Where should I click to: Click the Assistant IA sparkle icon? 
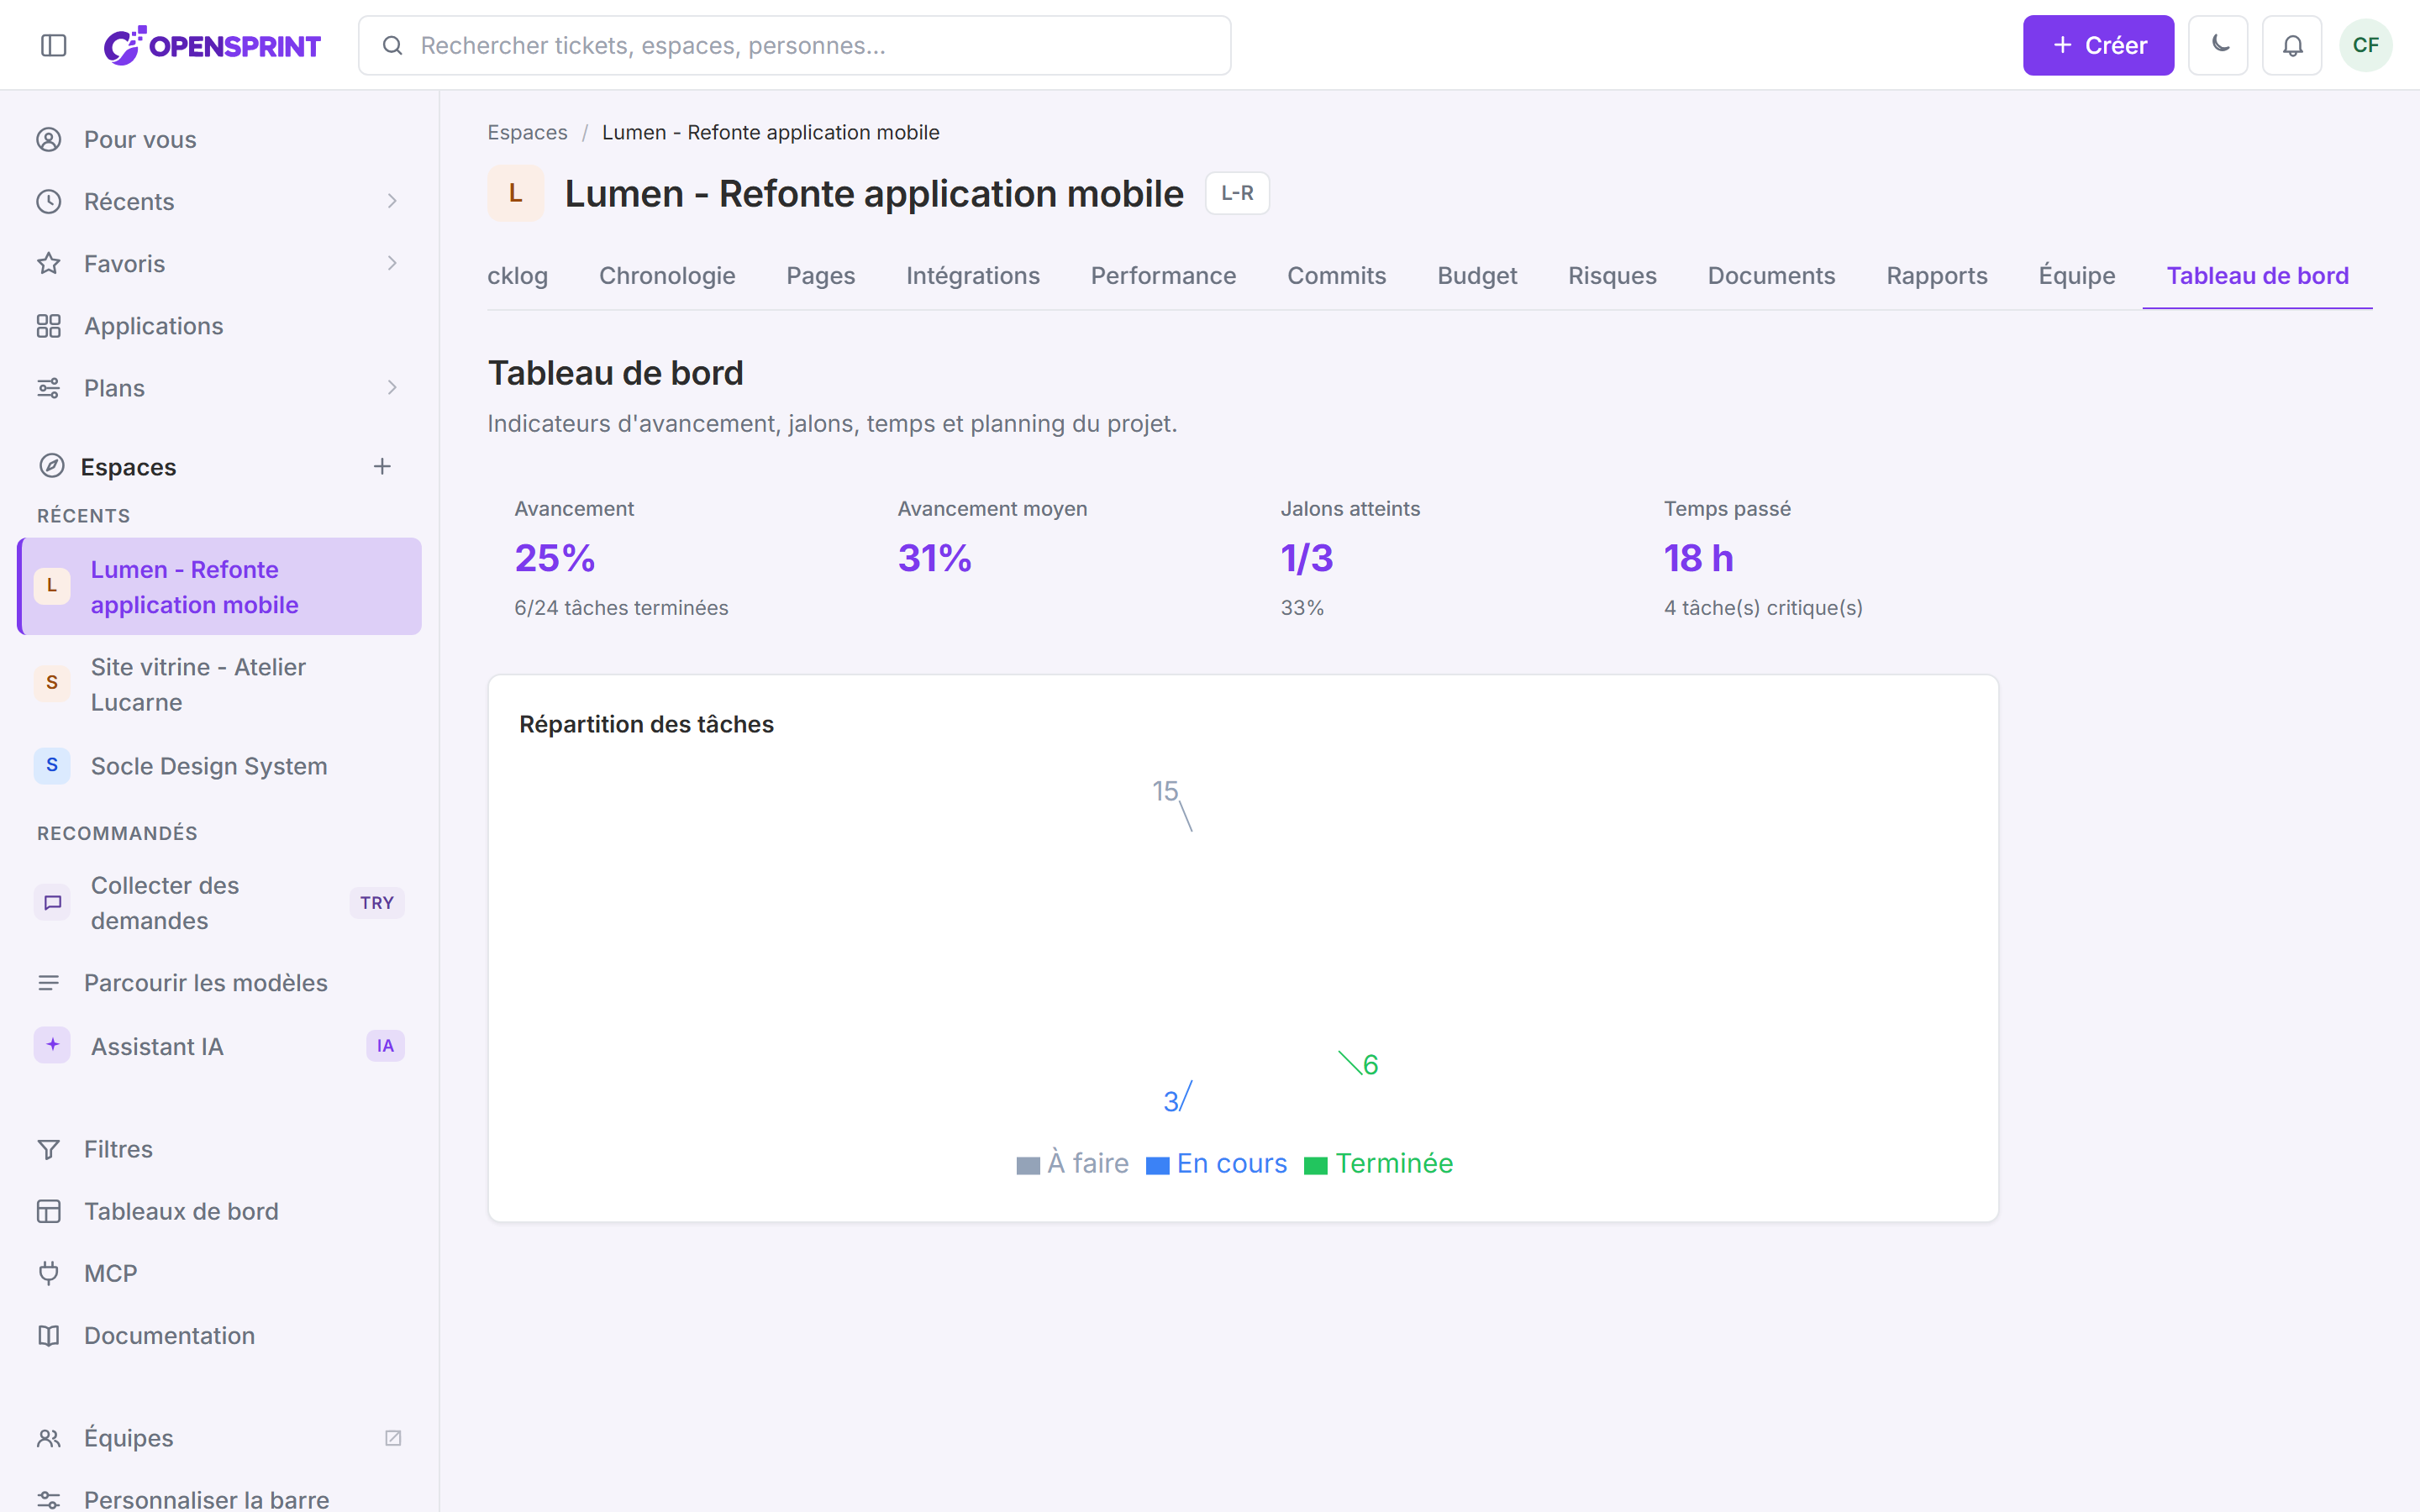(x=52, y=1045)
